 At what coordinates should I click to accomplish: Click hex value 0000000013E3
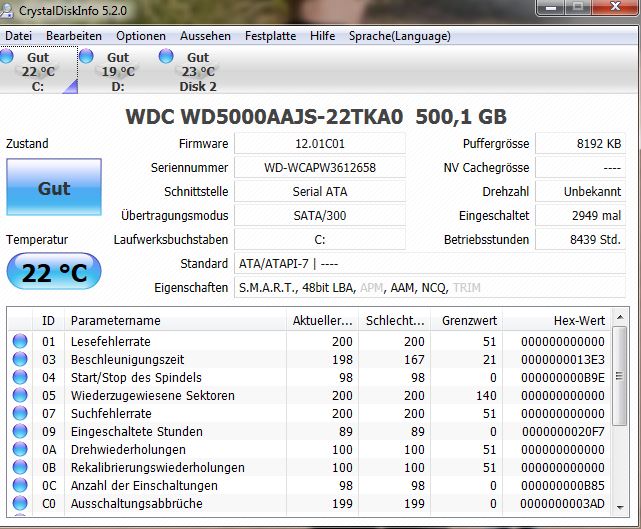tap(563, 359)
